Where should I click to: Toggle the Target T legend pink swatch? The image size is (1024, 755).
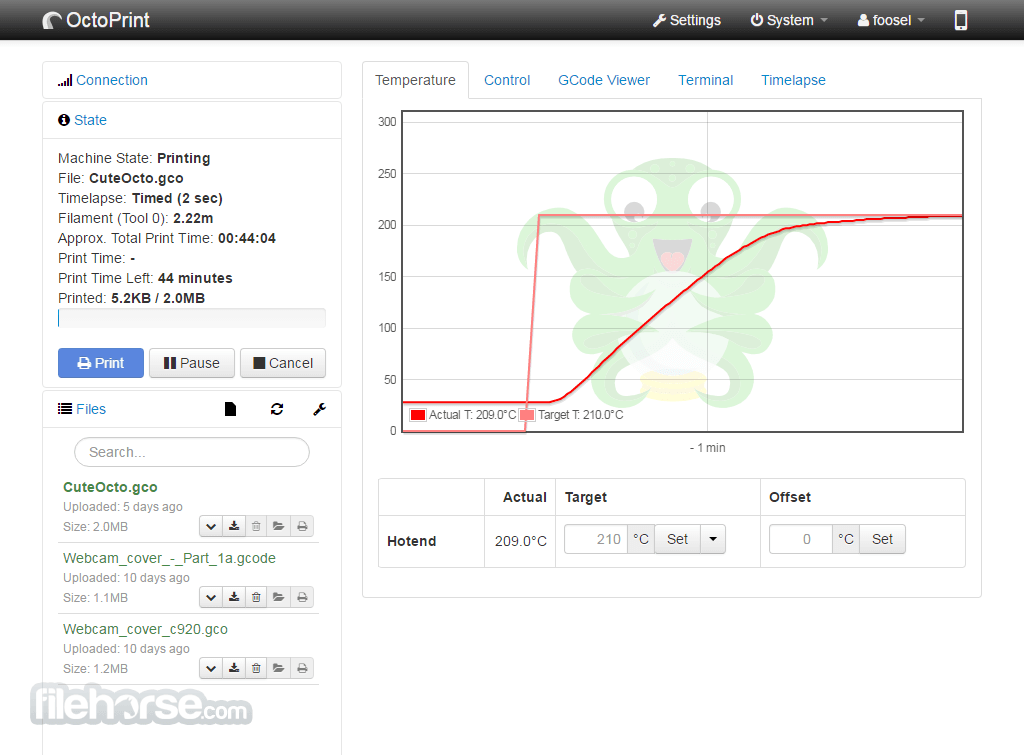[527, 415]
